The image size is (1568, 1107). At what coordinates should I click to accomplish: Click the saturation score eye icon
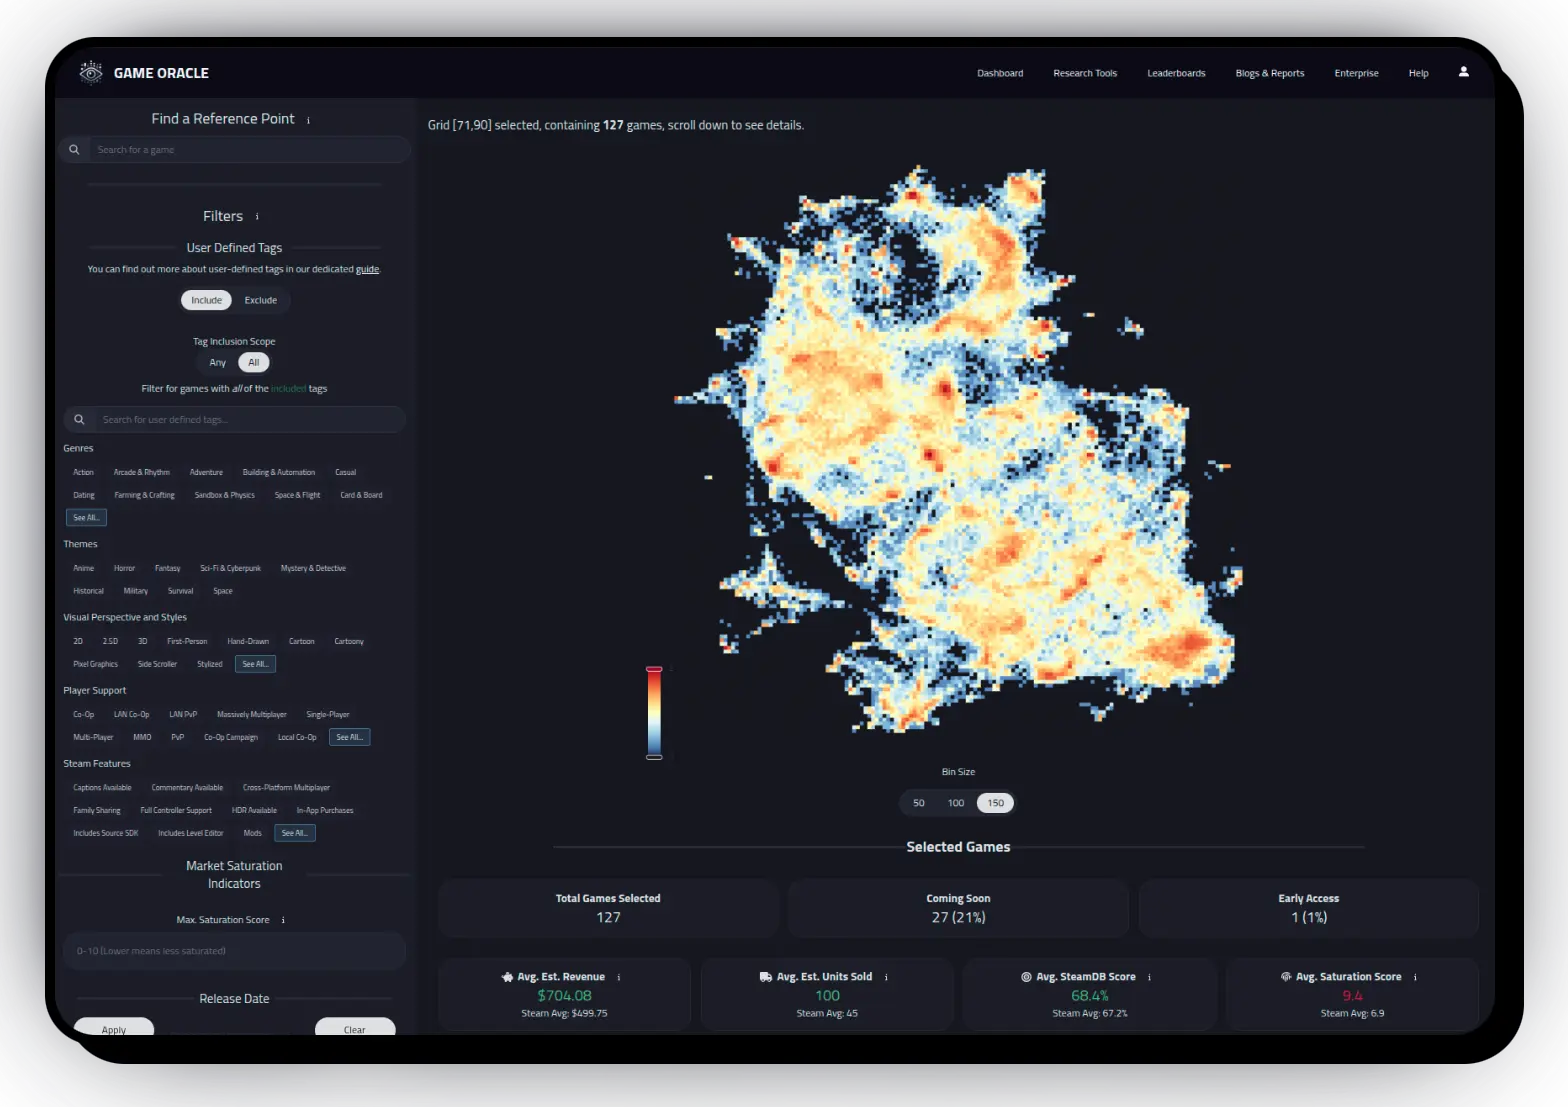[1286, 977]
